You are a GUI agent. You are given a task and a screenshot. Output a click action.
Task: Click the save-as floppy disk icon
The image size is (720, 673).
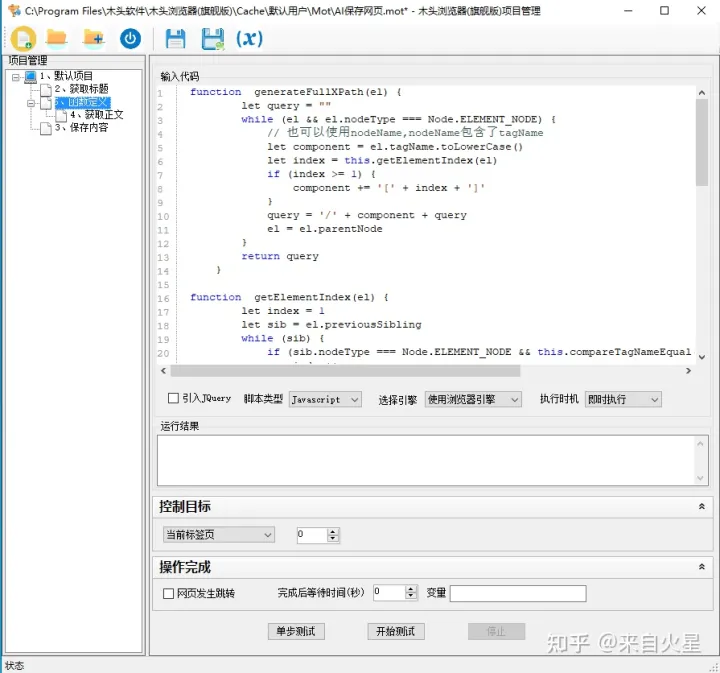(x=212, y=39)
